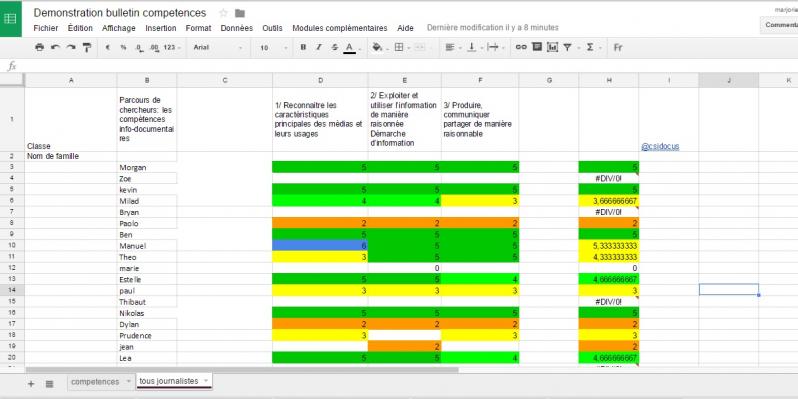The height and width of the screenshot is (399, 798).
Task: Click the Nom de famille cell
Action: pos(71,156)
